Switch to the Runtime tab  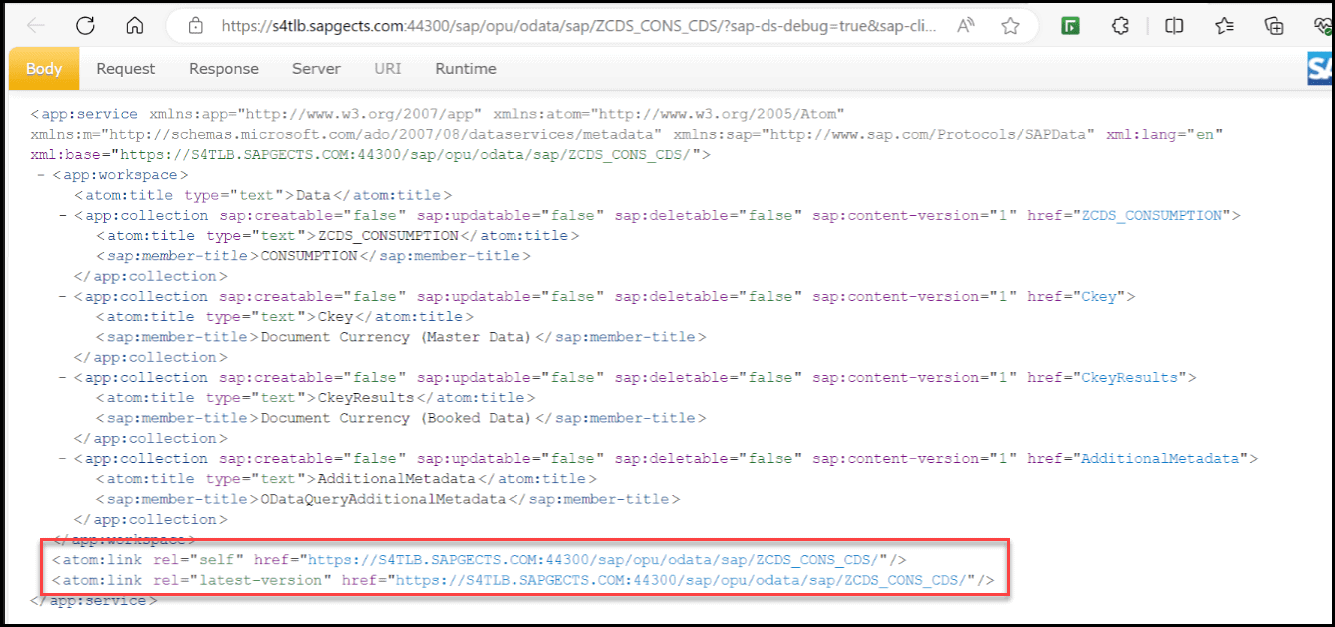[465, 68]
